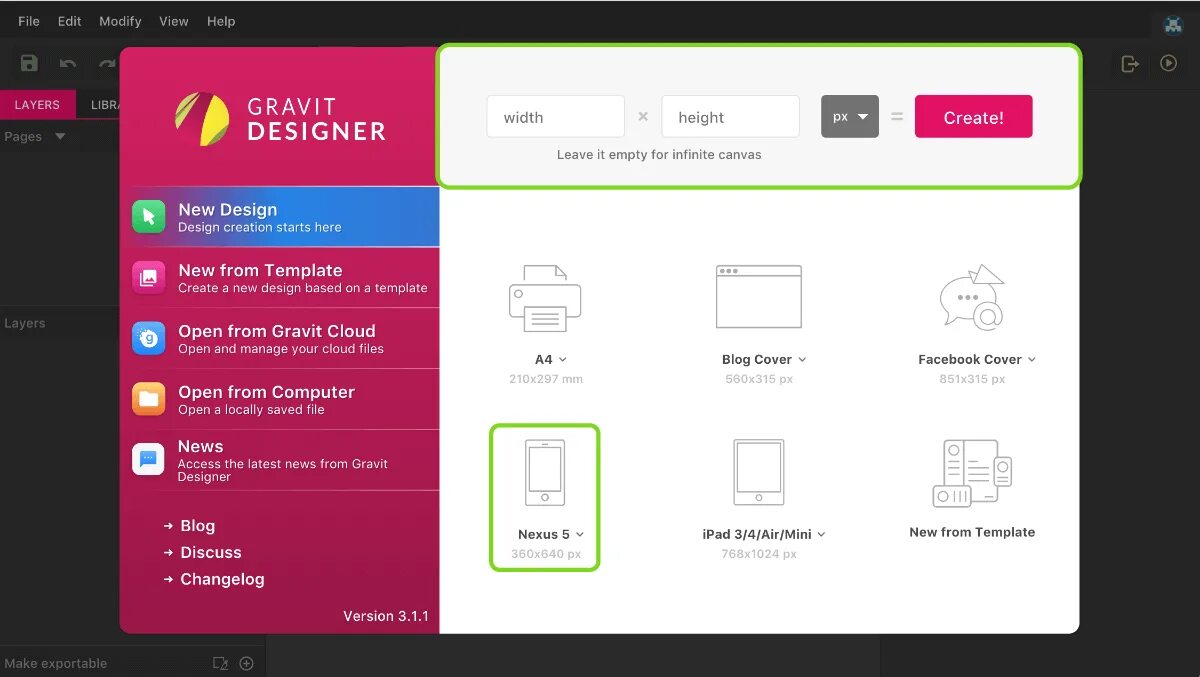Expand the iPad 3/4/Air/Mini dropdown arrow
Image resolution: width=1200 pixels, height=677 pixels.
click(x=822, y=534)
